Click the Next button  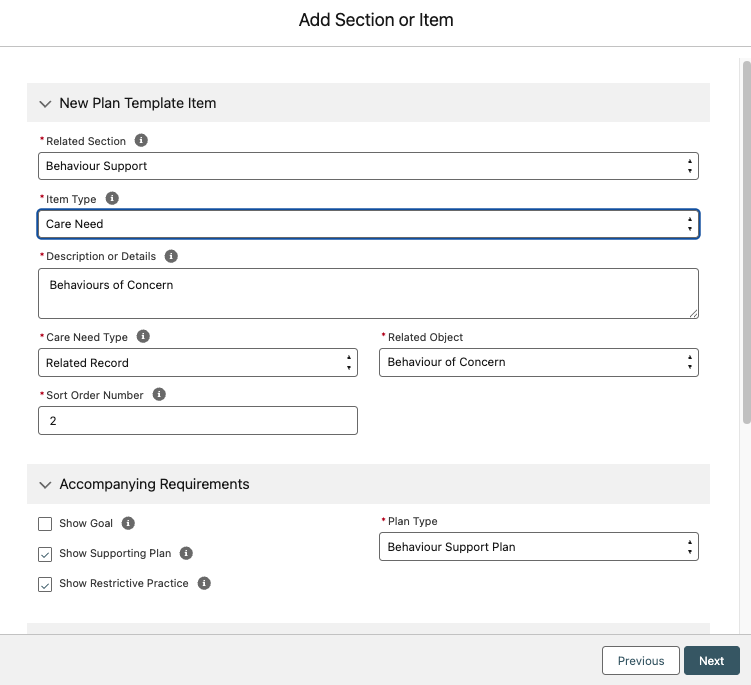click(x=711, y=661)
